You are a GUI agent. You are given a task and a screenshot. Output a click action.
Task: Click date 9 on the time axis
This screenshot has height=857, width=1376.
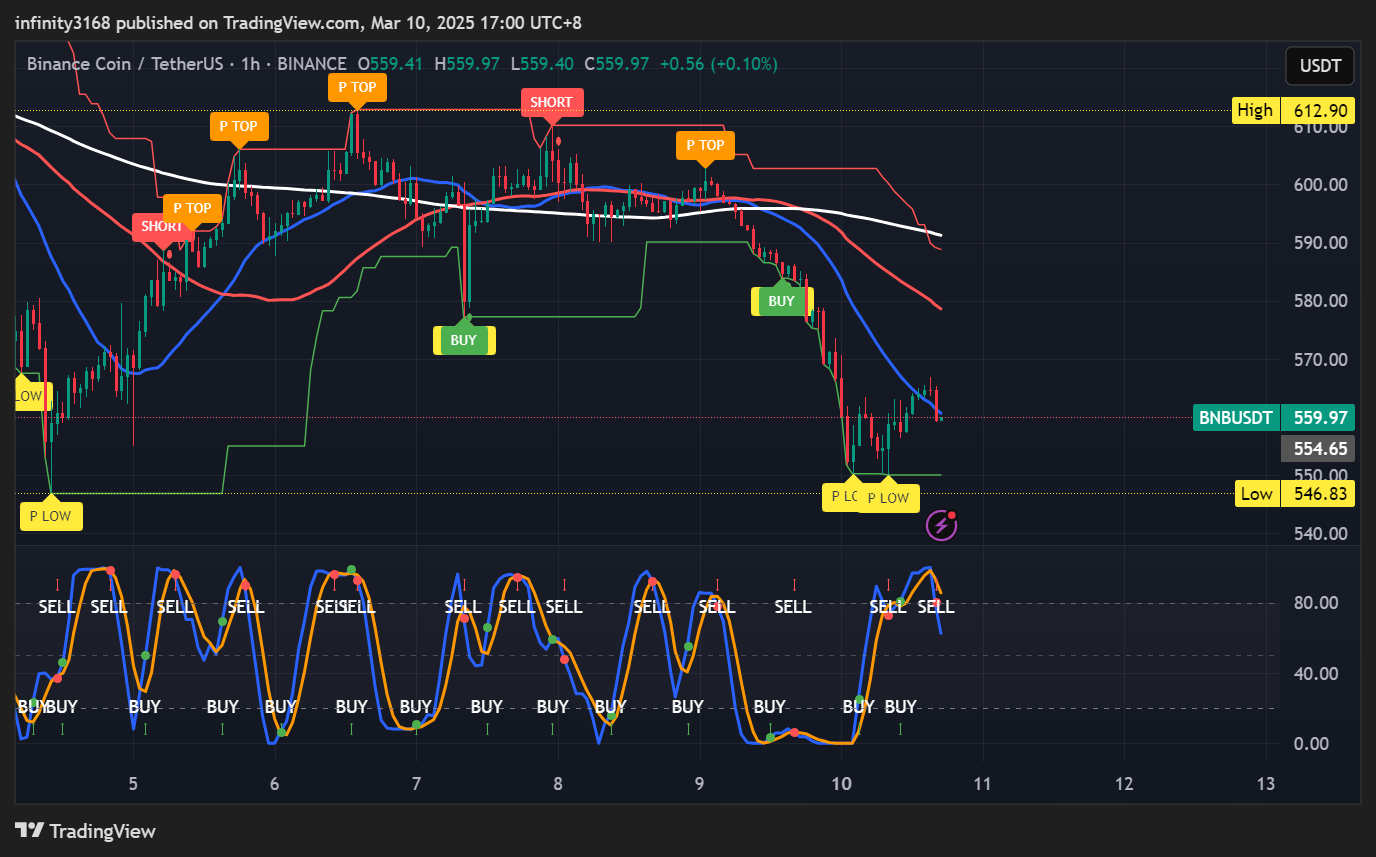[699, 783]
